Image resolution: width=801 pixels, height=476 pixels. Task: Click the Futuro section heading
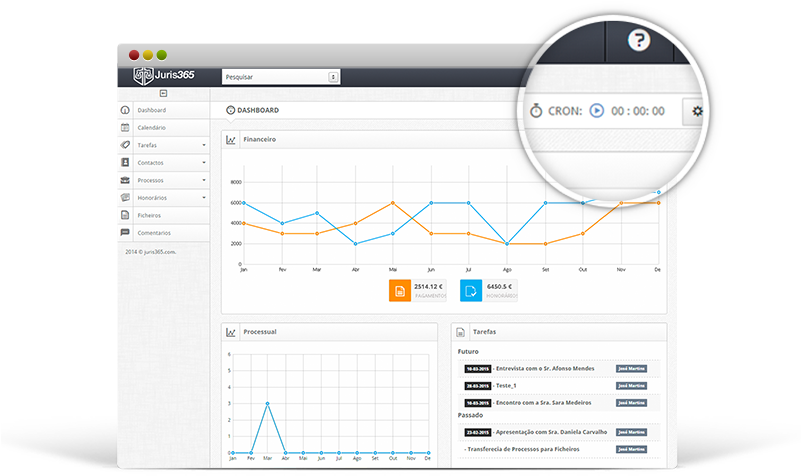click(468, 351)
